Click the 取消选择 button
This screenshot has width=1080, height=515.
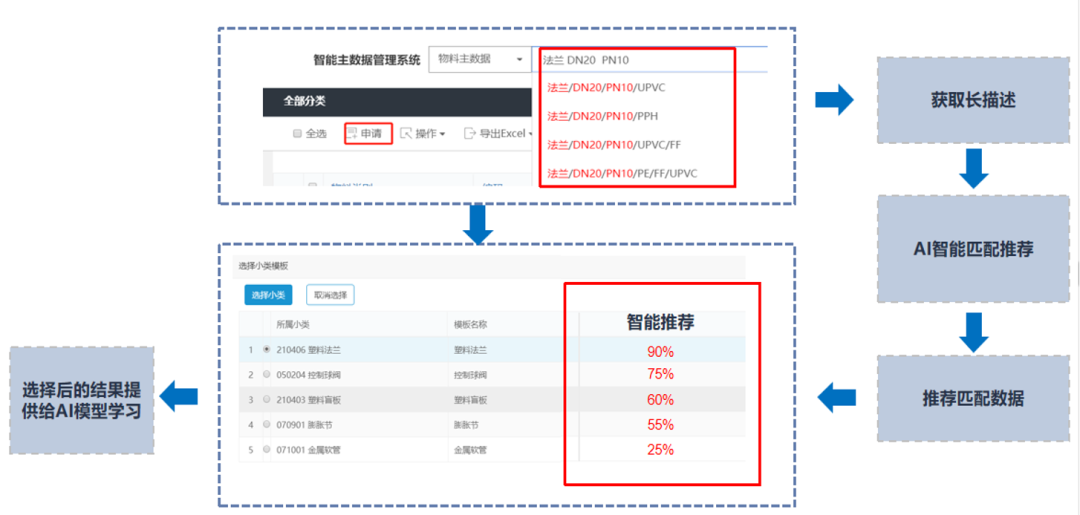coord(330,295)
